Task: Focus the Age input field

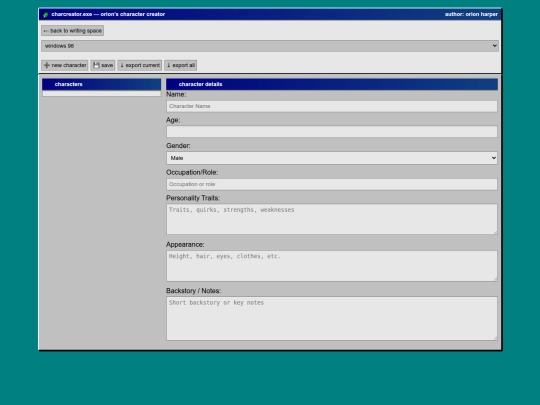Action: pyautogui.click(x=332, y=132)
